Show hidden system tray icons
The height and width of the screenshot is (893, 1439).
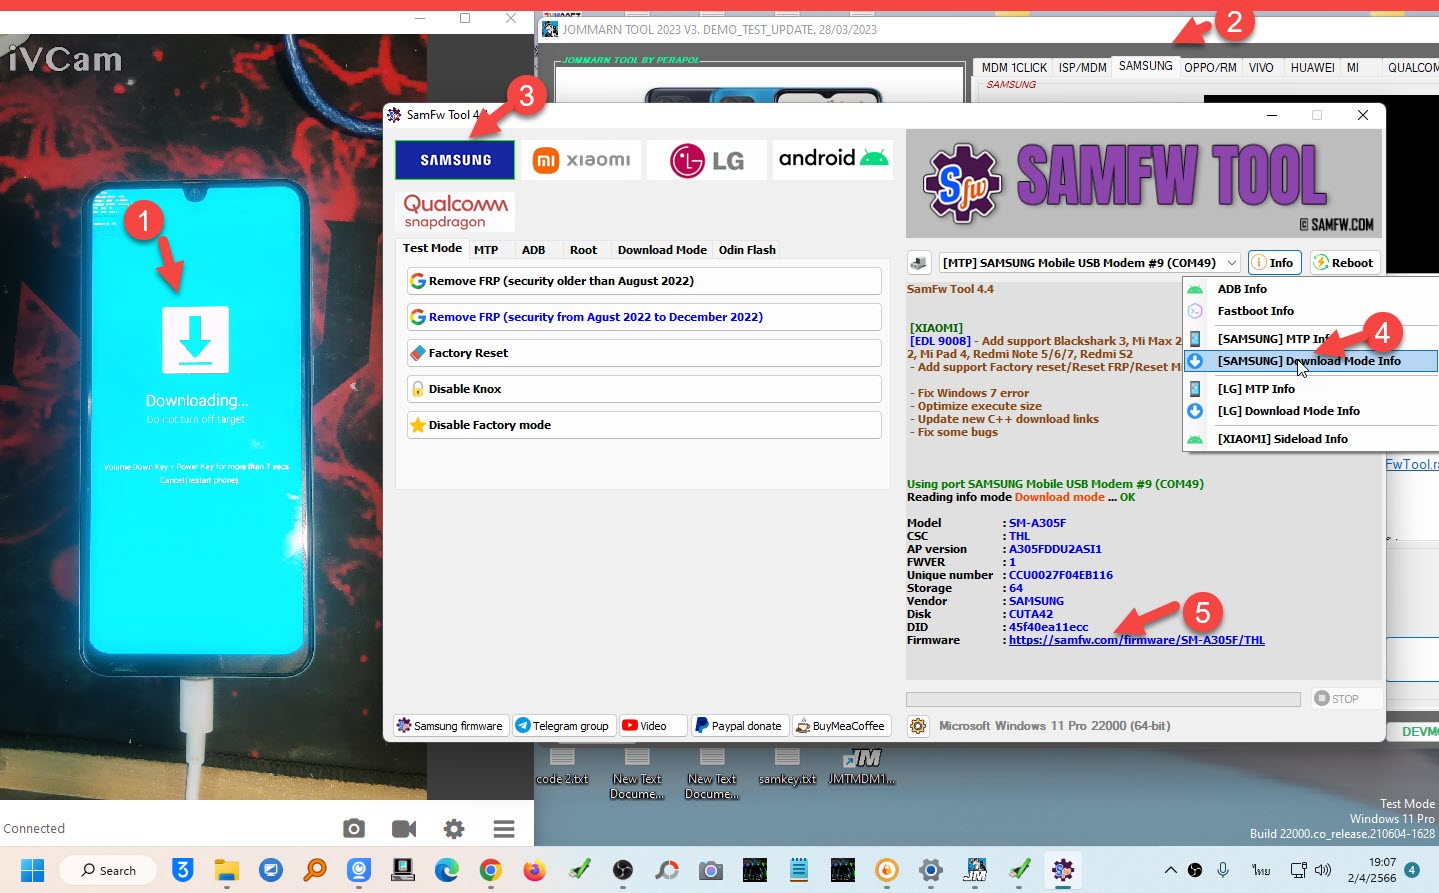click(x=1170, y=870)
